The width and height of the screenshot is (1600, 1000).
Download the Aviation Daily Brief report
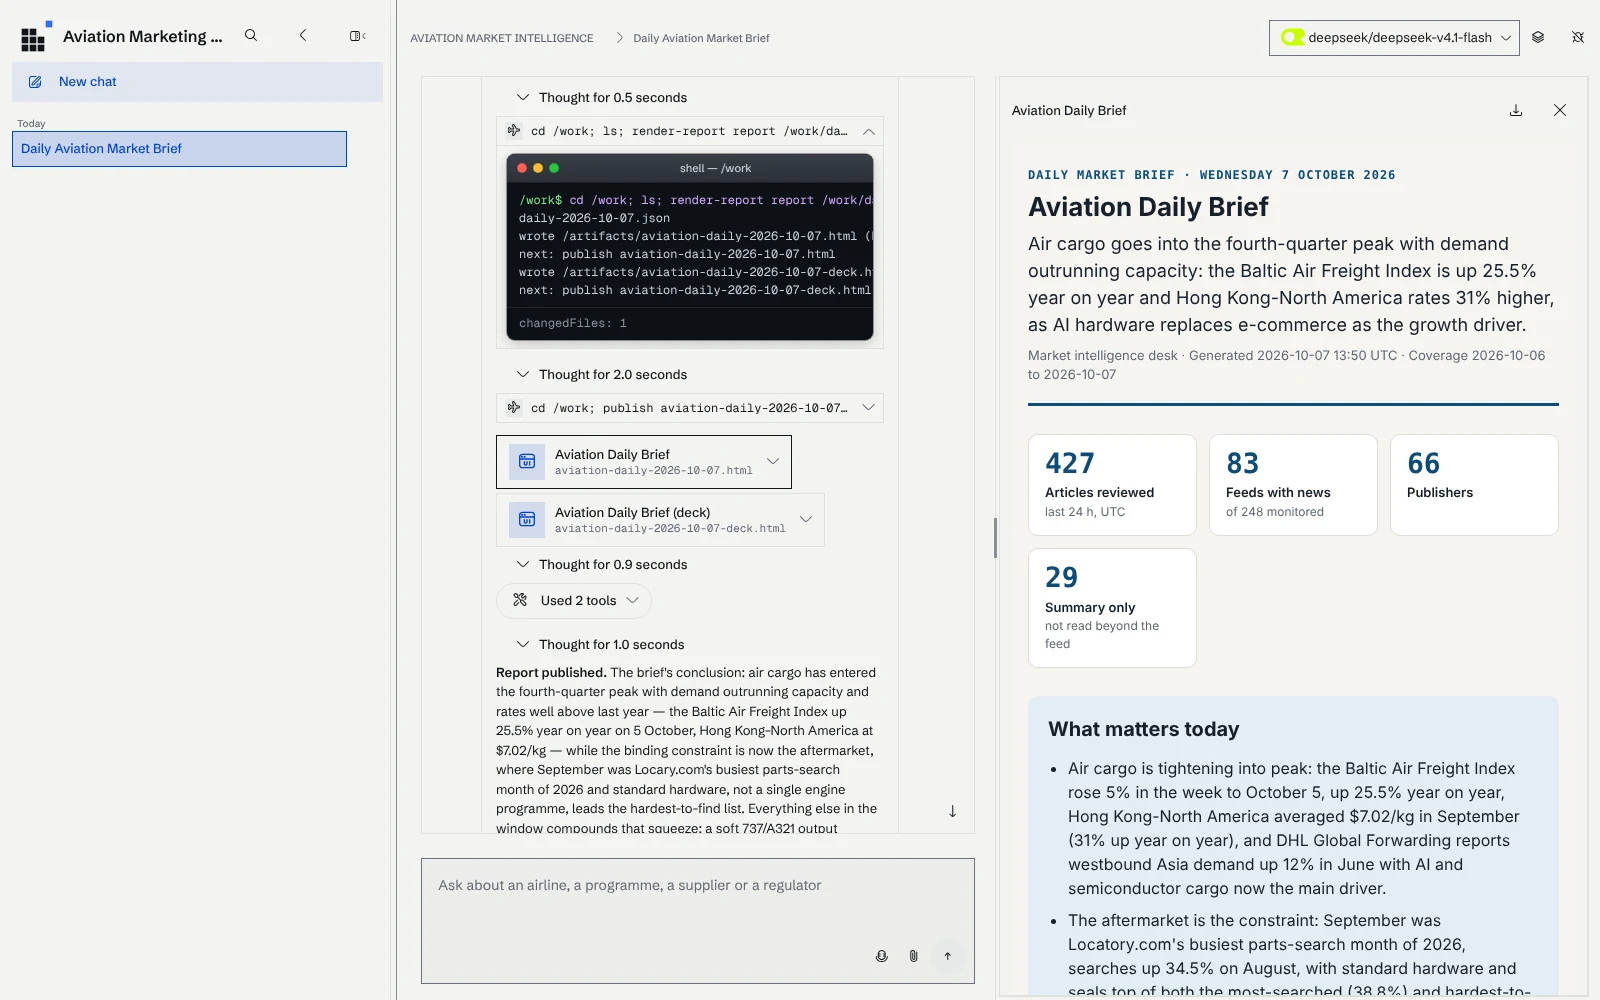coord(1516,110)
